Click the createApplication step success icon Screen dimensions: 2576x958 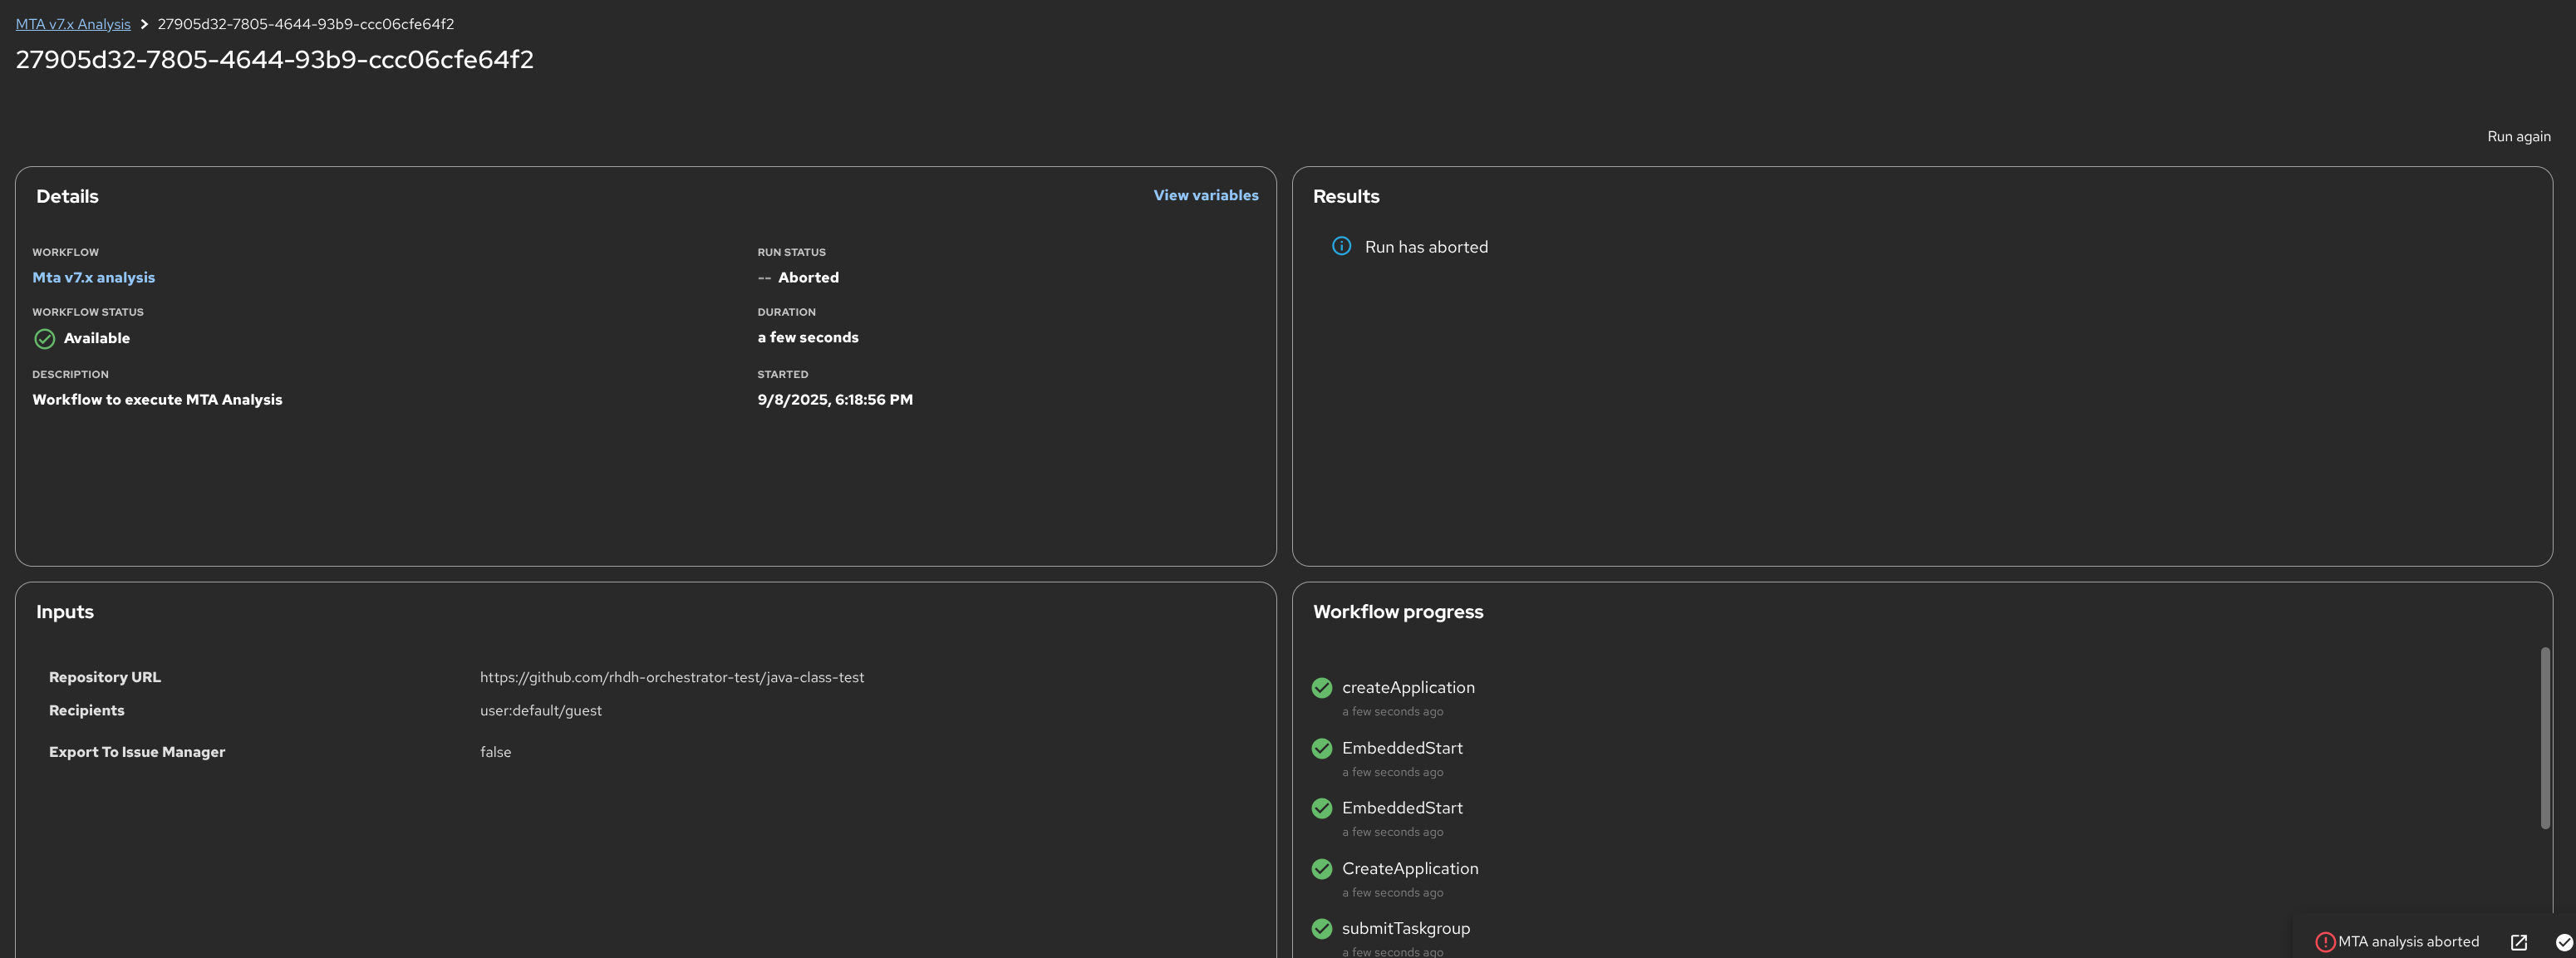point(1321,688)
